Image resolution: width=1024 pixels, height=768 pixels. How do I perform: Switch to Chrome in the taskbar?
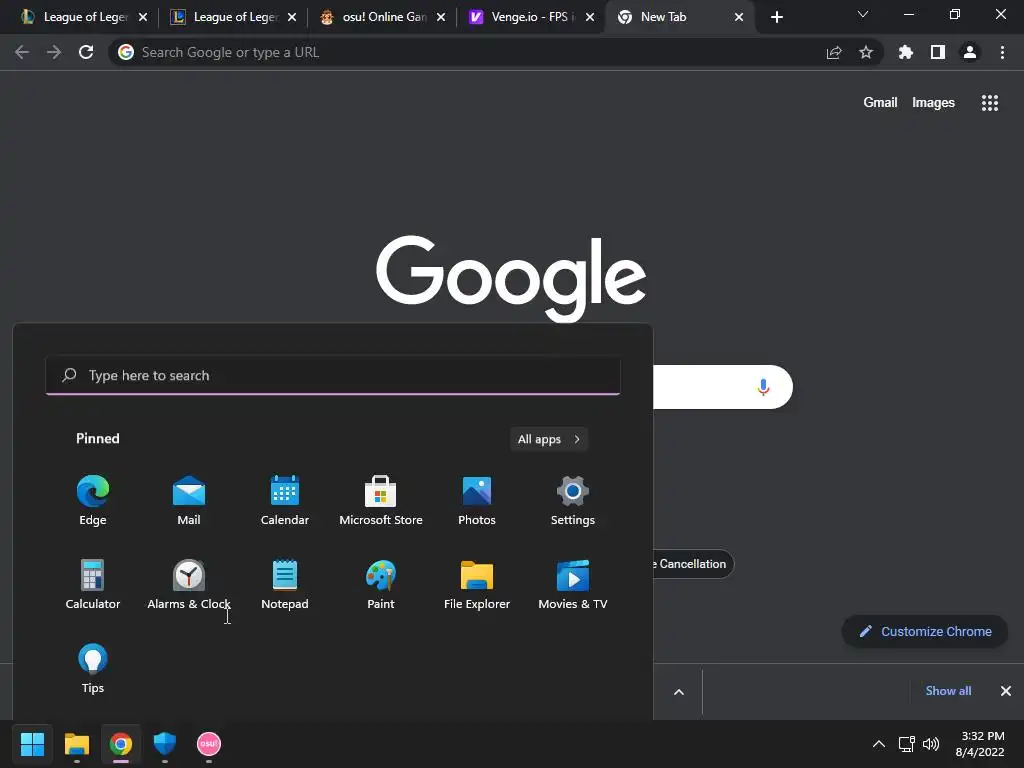tap(121, 744)
